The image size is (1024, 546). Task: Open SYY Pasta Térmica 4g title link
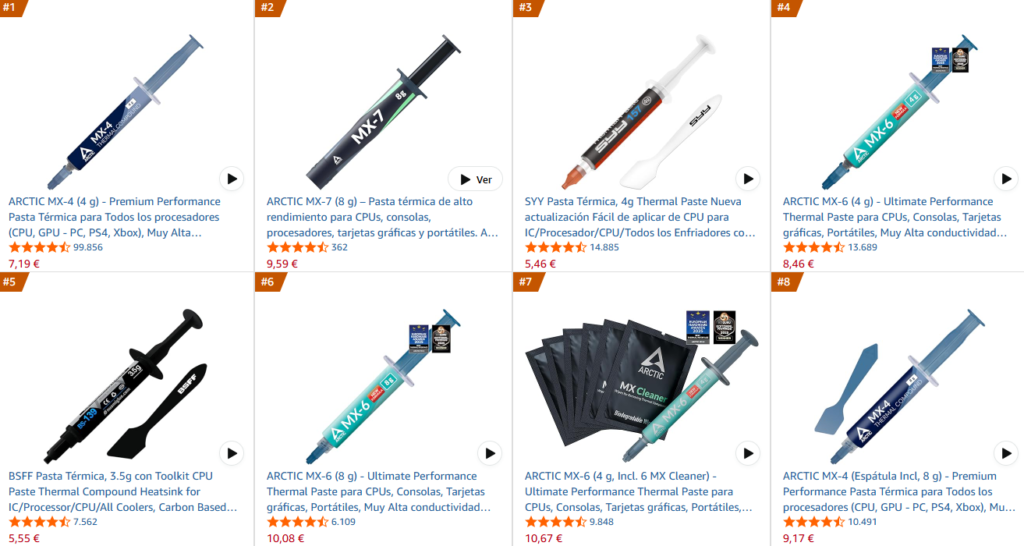640,217
